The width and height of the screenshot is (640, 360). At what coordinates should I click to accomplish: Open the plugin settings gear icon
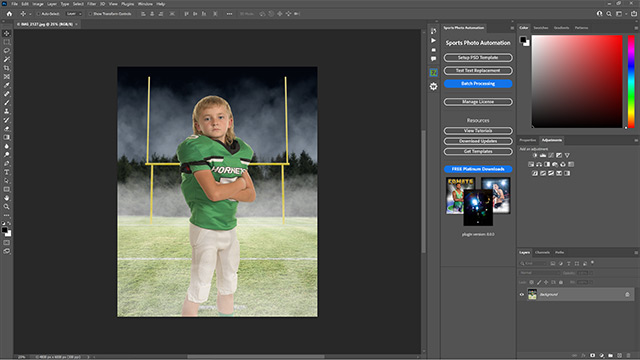tap(433, 87)
